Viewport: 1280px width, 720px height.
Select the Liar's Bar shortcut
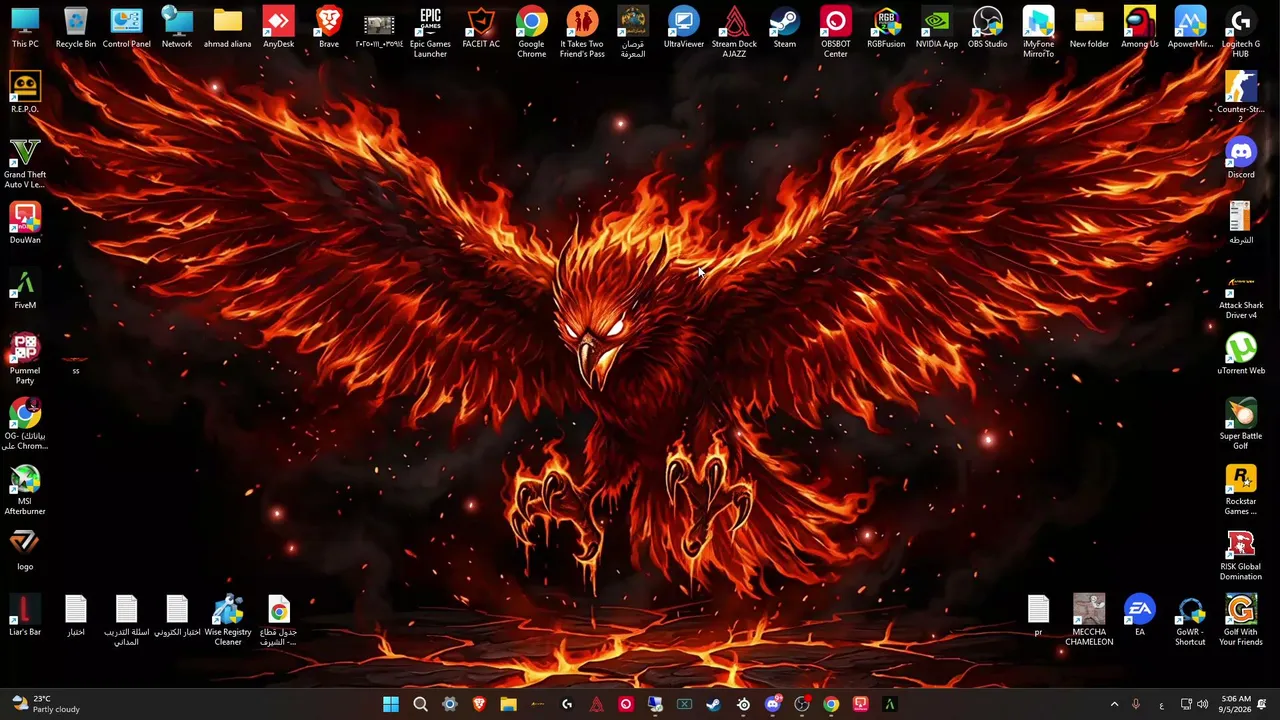[x=25, y=616]
